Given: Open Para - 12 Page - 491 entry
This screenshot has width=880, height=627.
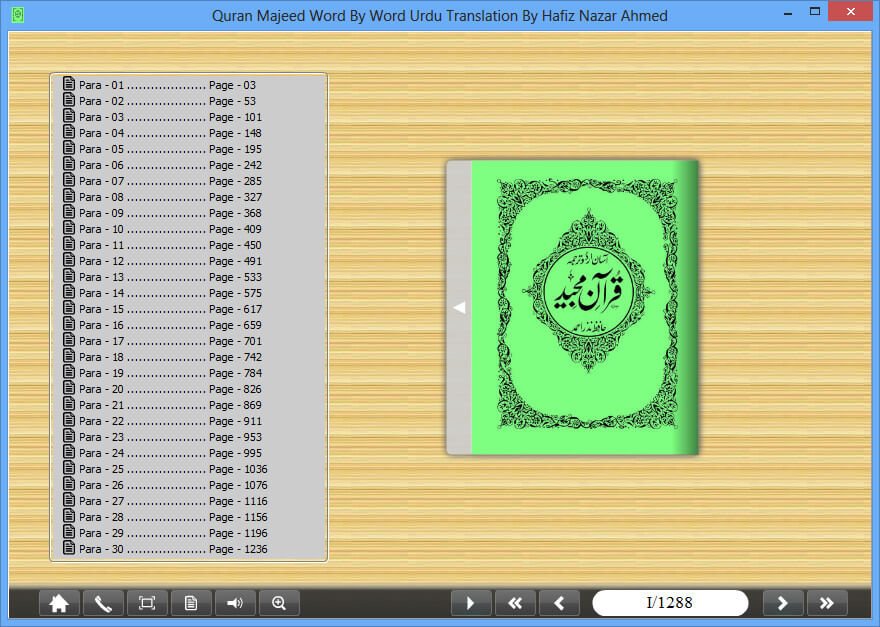Looking at the screenshot, I should [162, 261].
